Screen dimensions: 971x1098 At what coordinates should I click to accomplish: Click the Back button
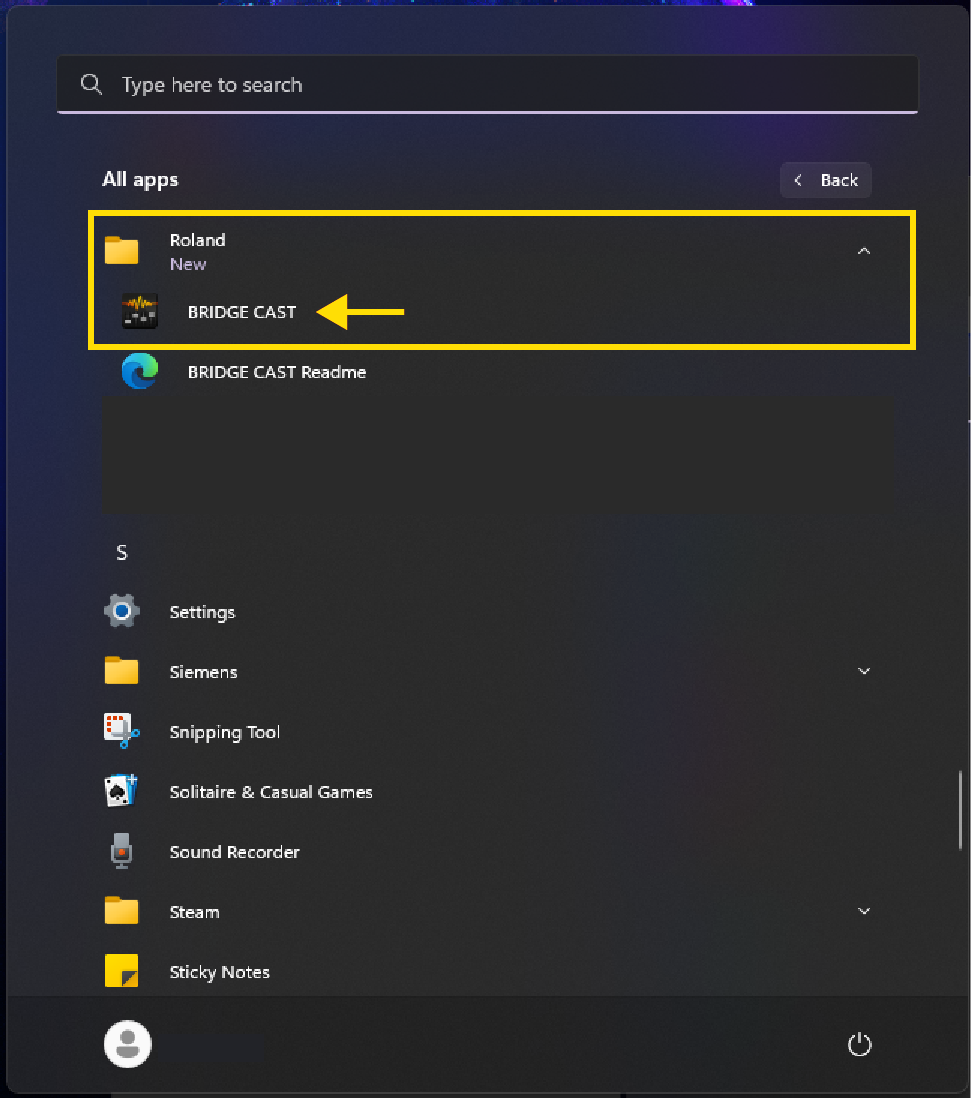825,180
